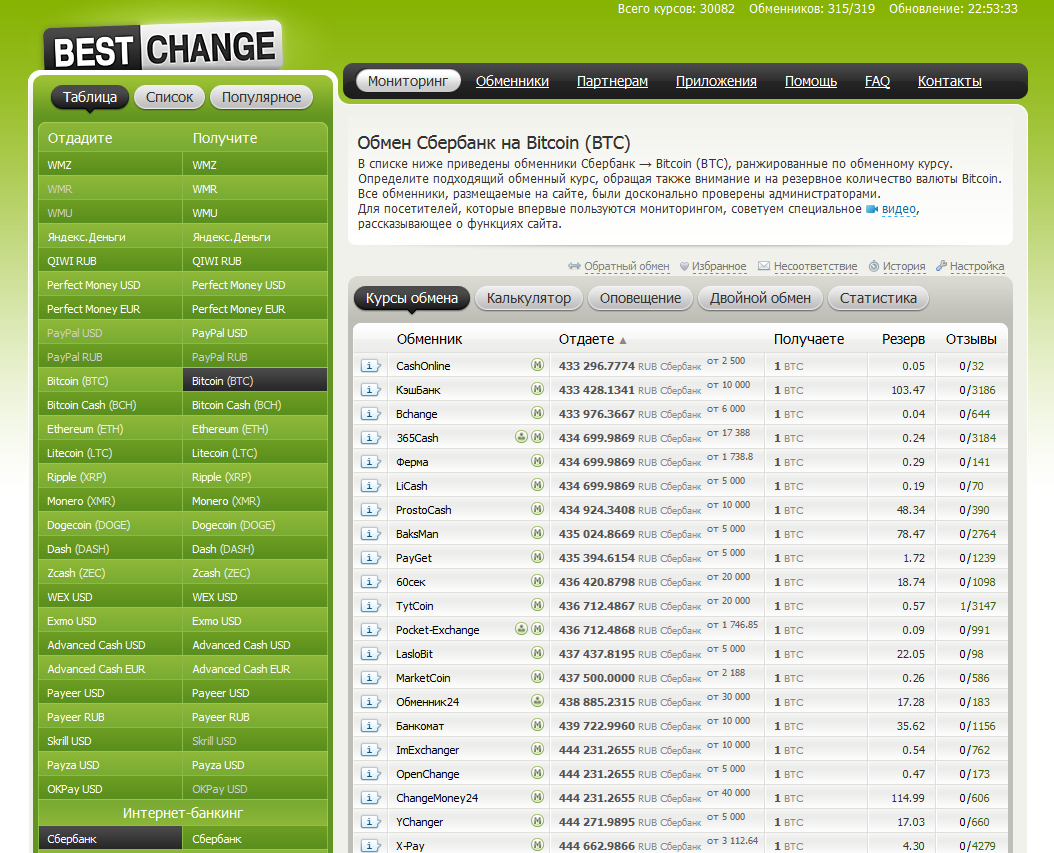Open info icon for MarketCoin row
This screenshot has height=853, width=1054.
pos(370,678)
